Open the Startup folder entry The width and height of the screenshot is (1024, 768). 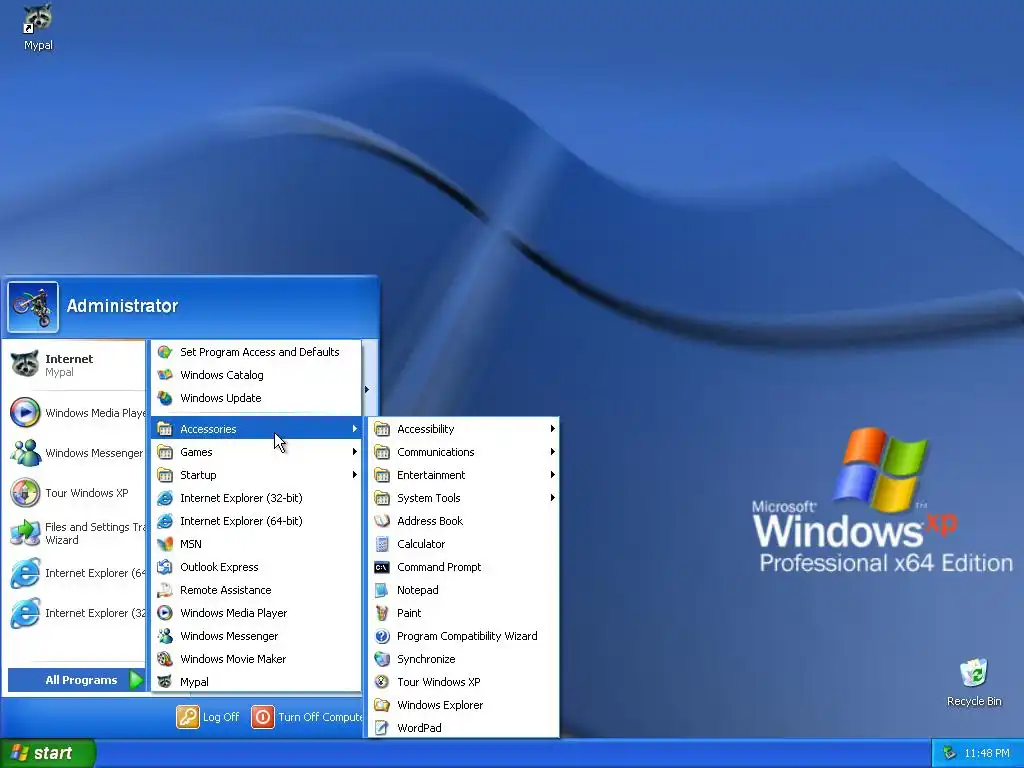tap(257, 475)
